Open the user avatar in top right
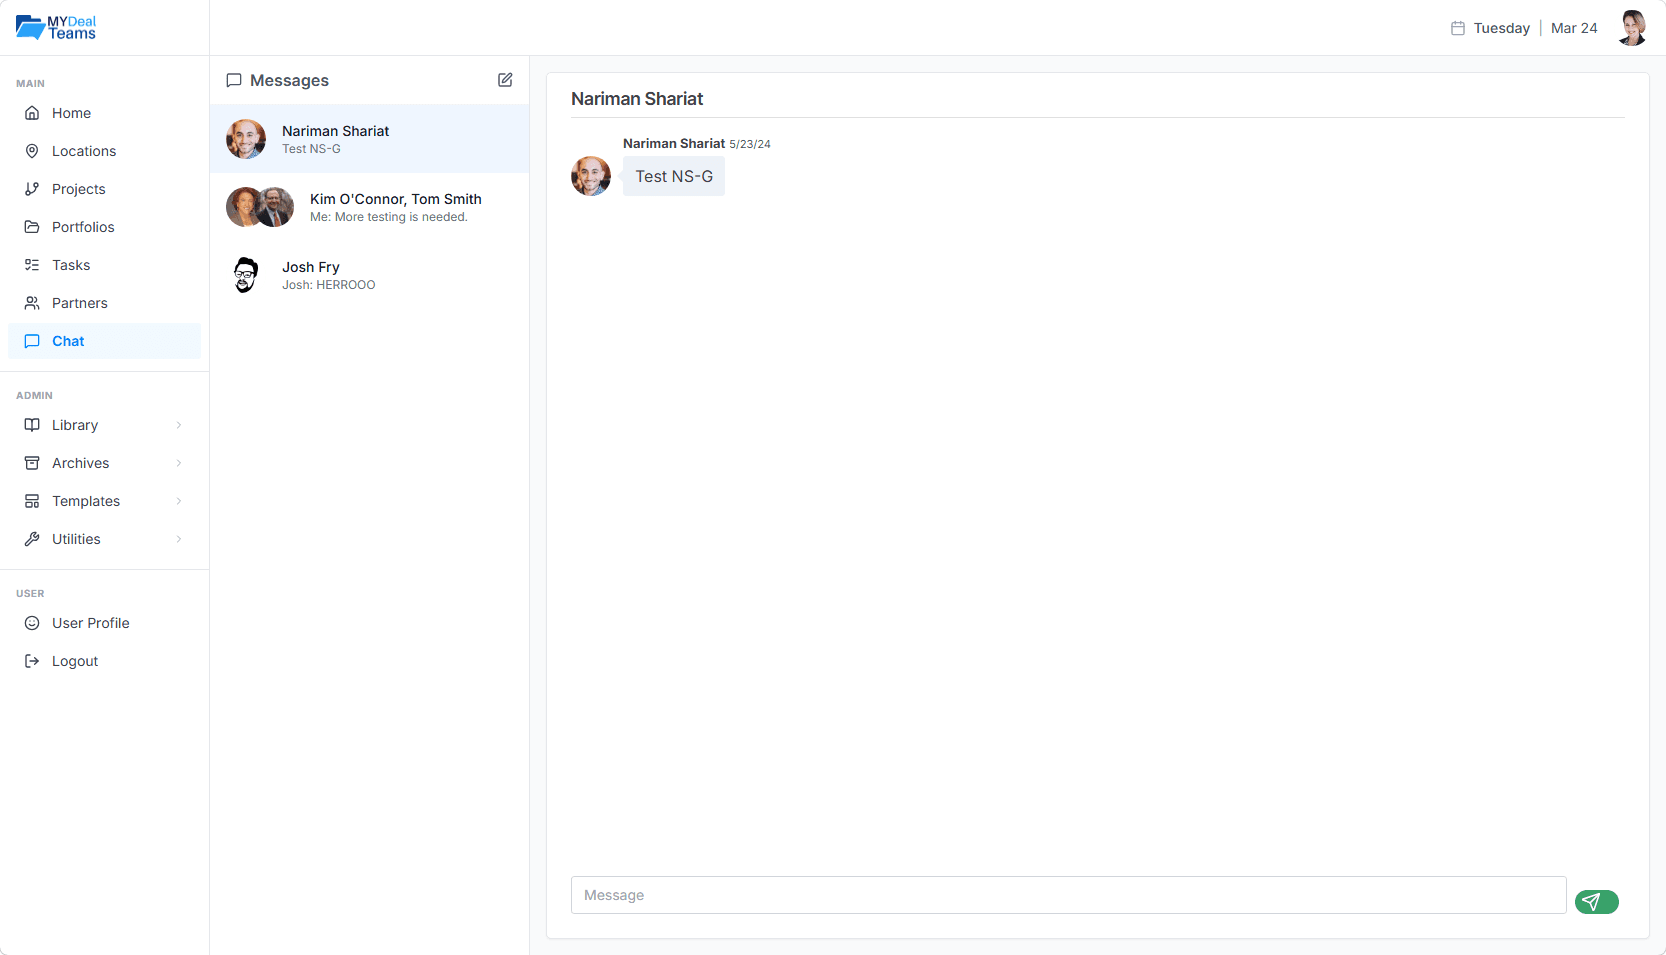This screenshot has height=955, width=1666. tap(1632, 28)
